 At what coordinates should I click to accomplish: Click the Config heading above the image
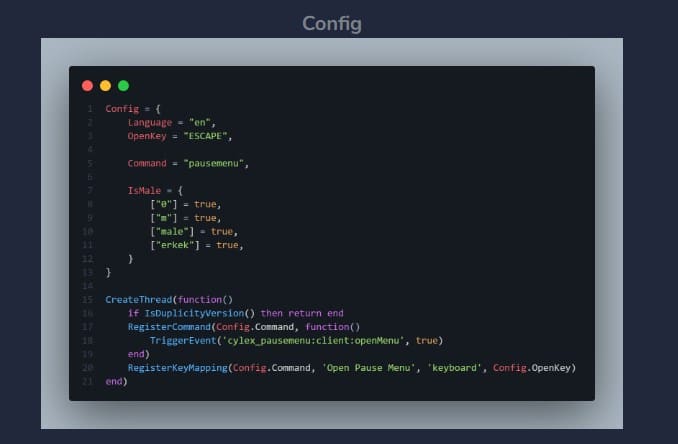click(x=332, y=24)
